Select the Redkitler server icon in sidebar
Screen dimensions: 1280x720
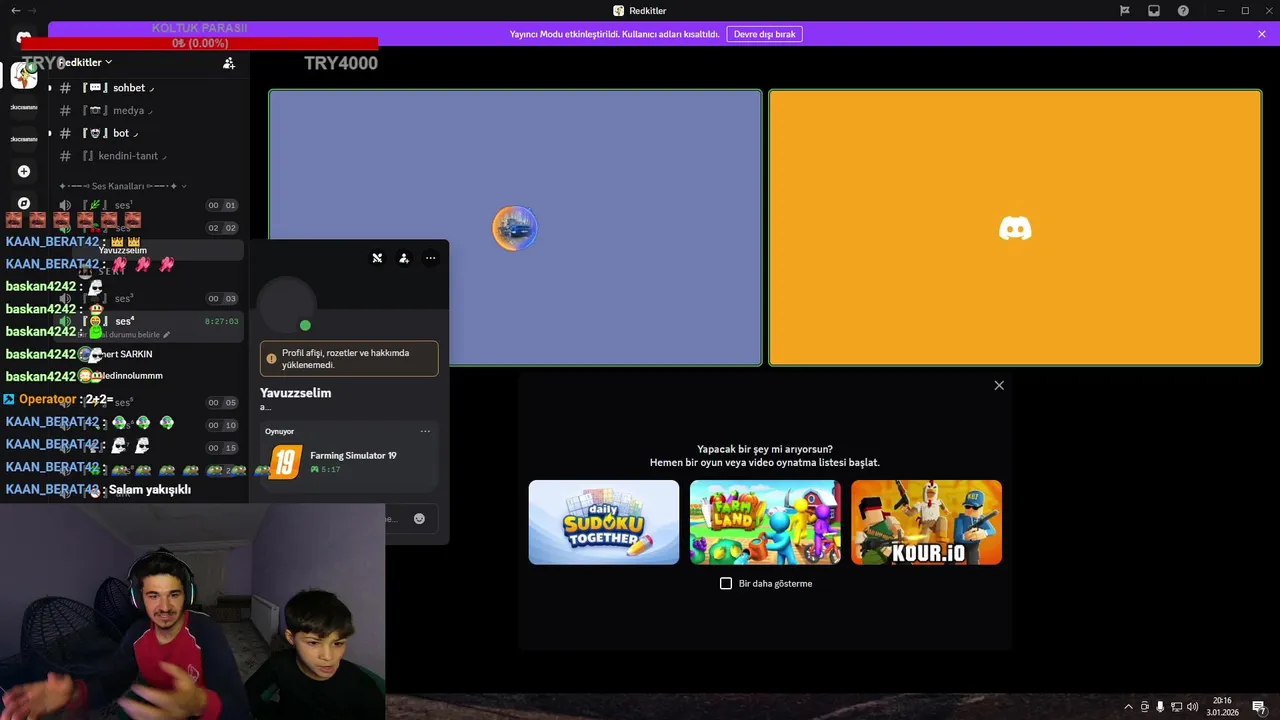click(x=24, y=75)
